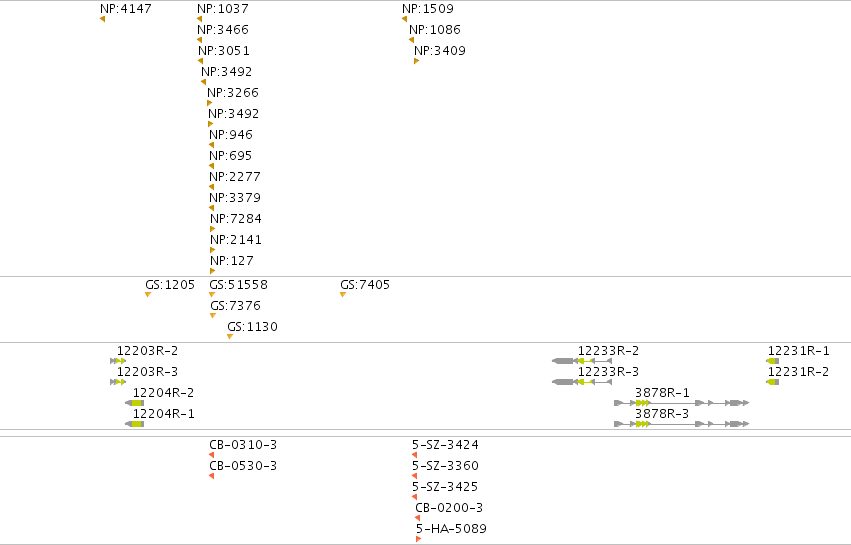Select the 5-SZ-3424 insertion label
The height and width of the screenshot is (545, 851).
pyautogui.click(x=445, y=445)
